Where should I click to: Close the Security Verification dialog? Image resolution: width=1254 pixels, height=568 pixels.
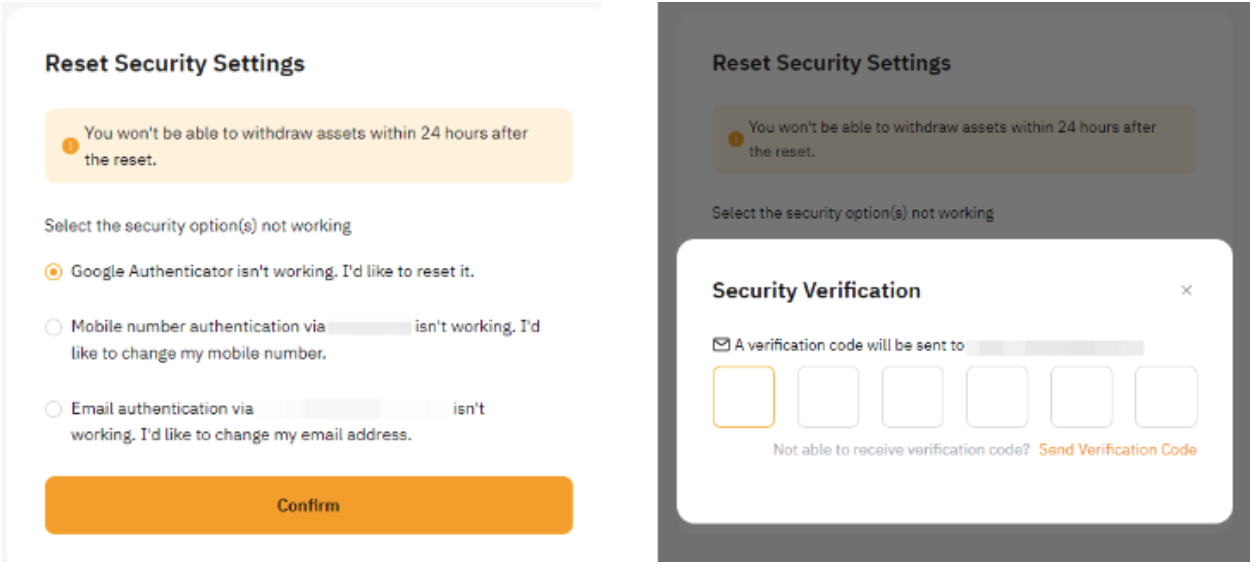(1186, 290)
